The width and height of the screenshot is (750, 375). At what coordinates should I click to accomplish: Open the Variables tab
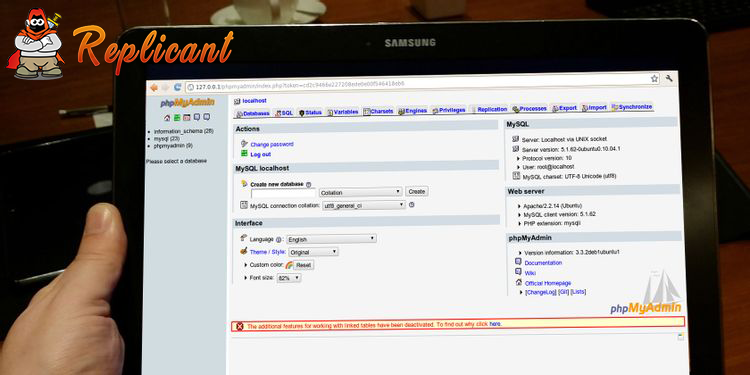(x=343, y=112)
